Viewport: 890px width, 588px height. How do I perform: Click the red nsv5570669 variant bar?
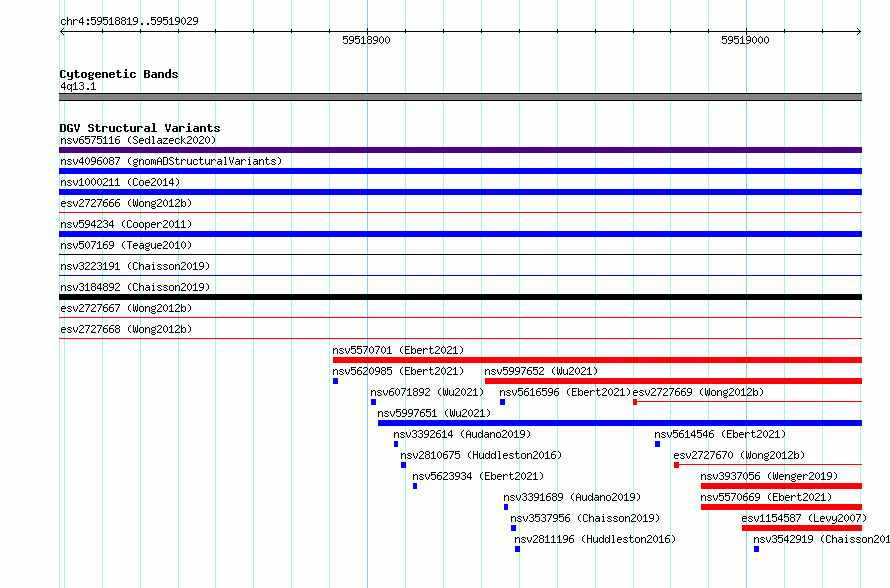(782, 507)
